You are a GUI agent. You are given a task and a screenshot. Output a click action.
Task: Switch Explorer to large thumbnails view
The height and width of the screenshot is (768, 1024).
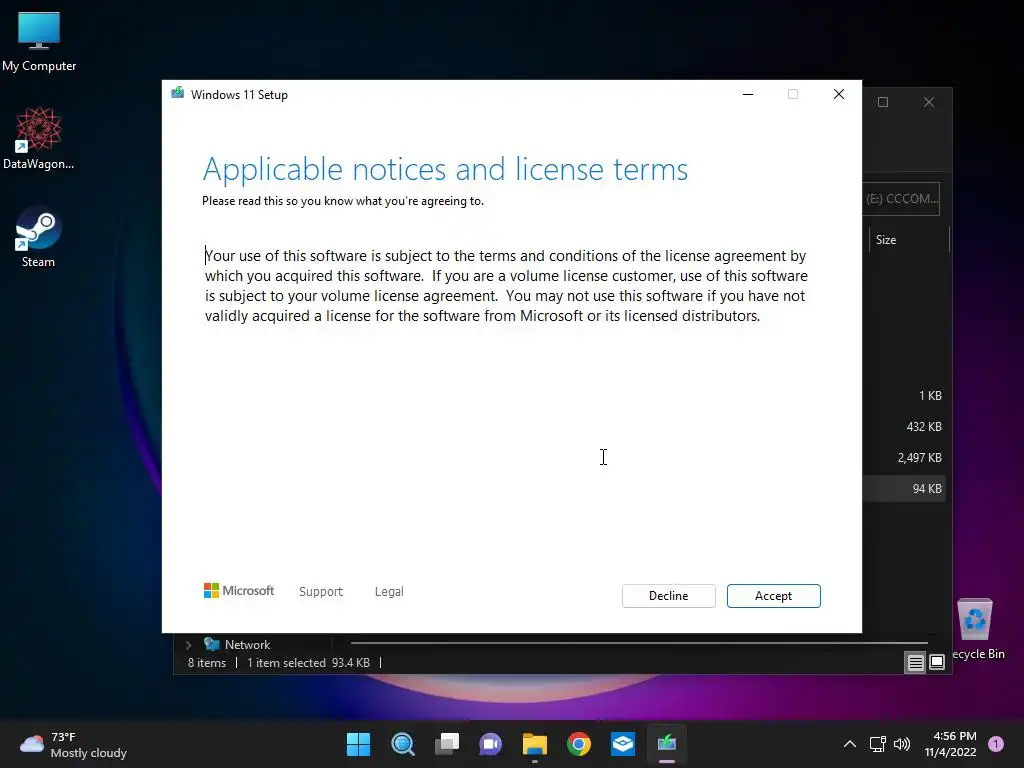937,662
